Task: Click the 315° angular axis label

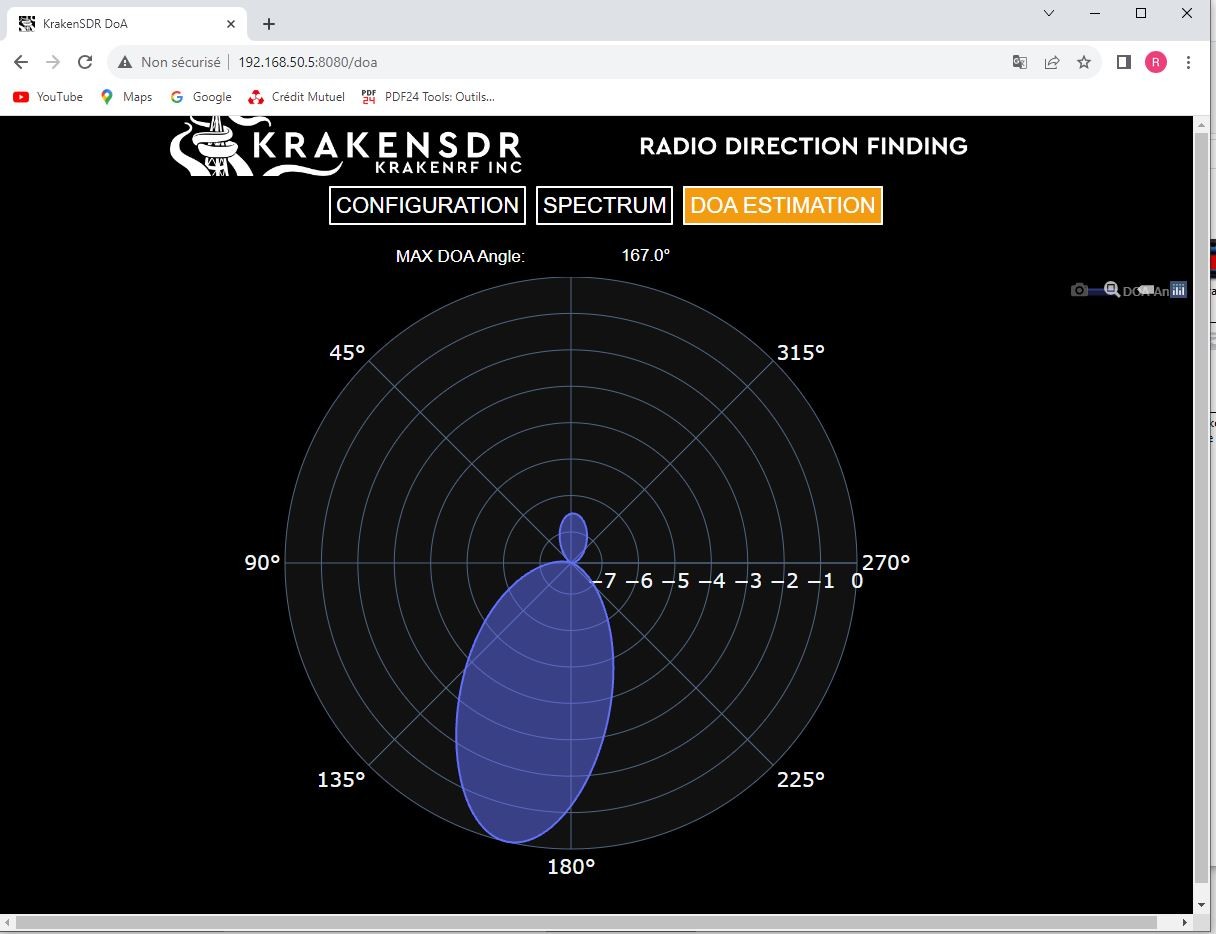Action: point(801,353)
